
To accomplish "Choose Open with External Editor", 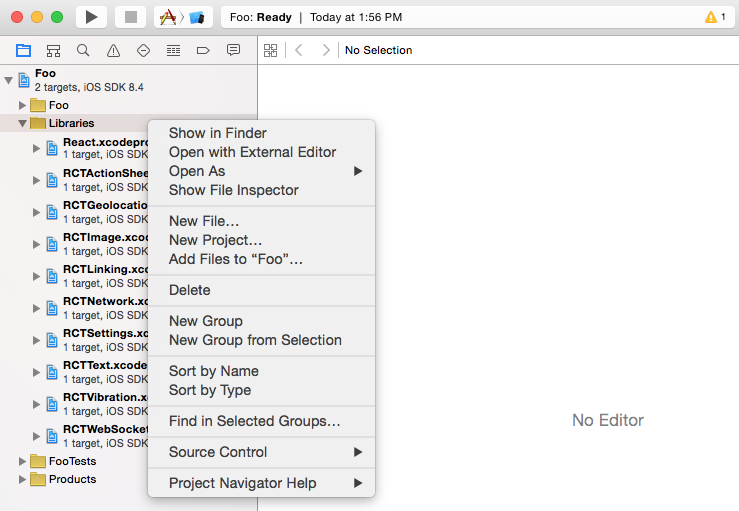I will point(262,152).
